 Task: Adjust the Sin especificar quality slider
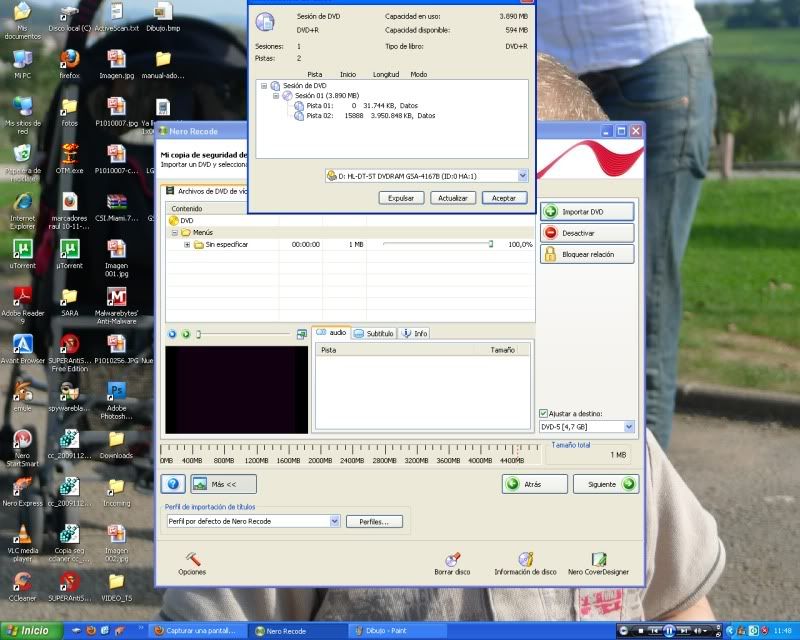[x=490, y=244]
